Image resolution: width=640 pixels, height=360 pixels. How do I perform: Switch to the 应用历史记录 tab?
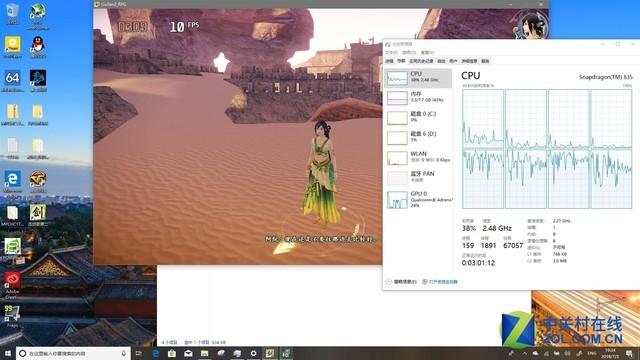click(x=421, y=61)
